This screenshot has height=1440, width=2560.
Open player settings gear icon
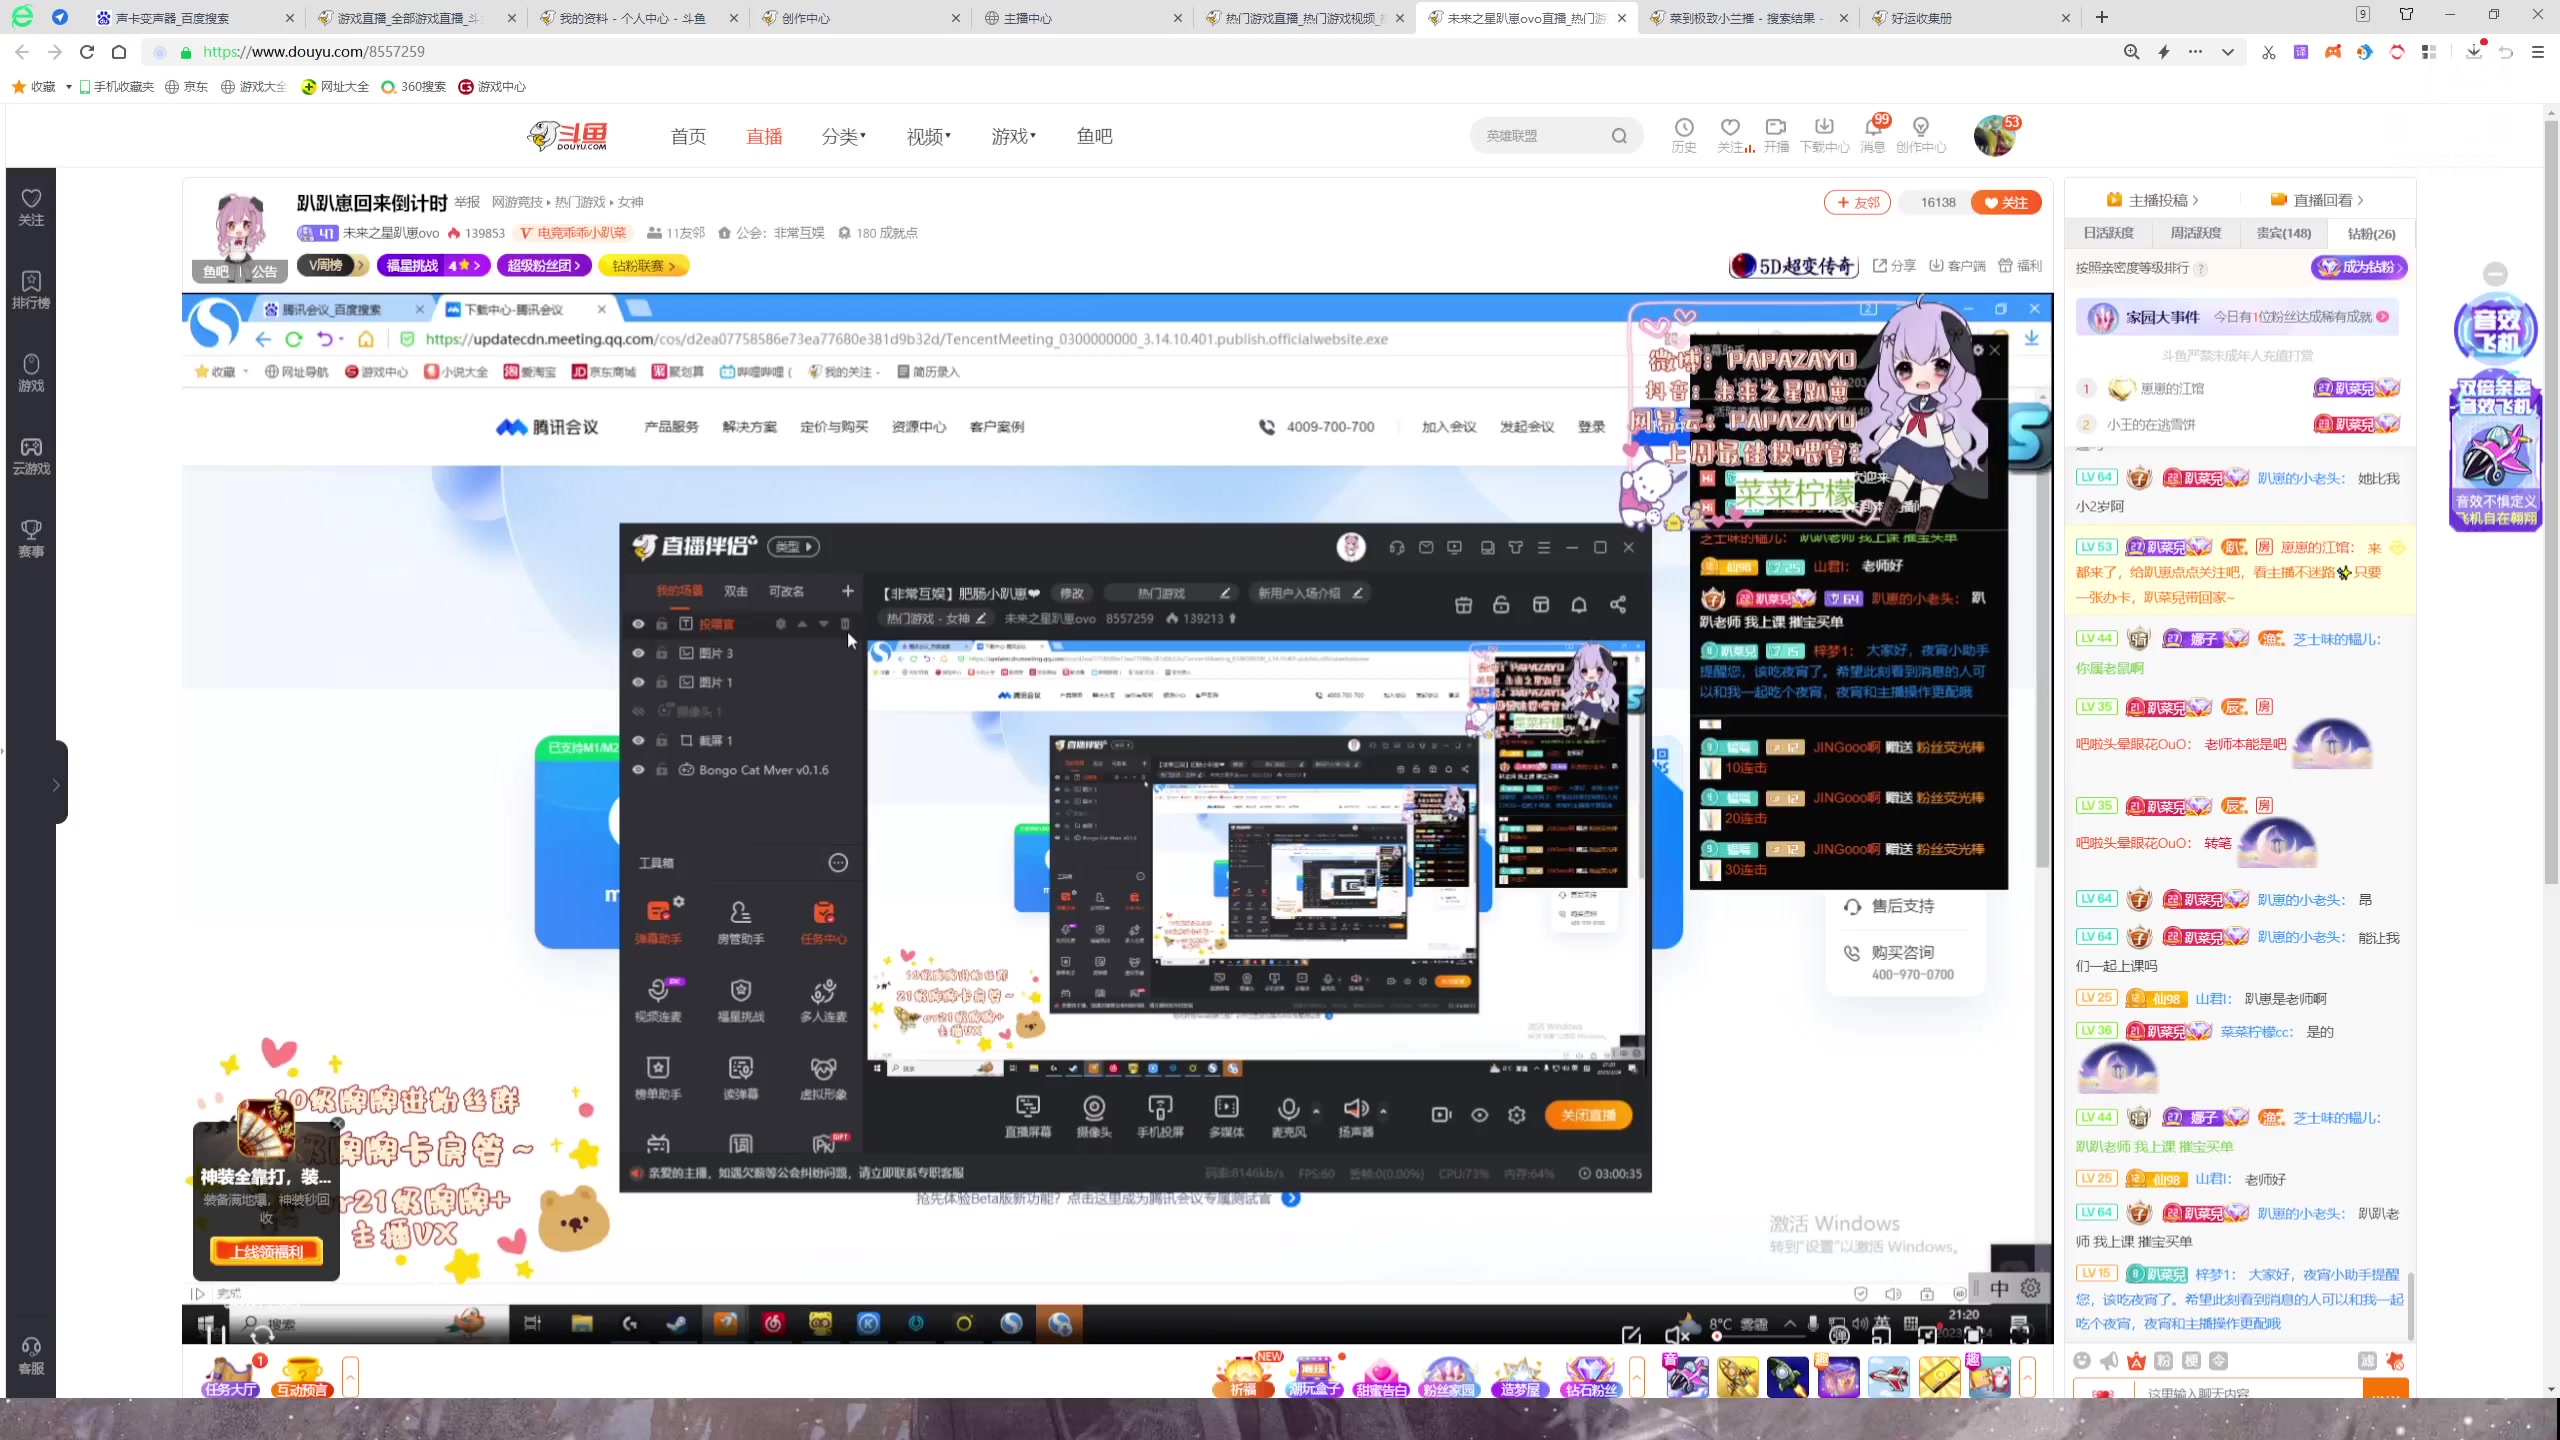pos(2031,1288)
